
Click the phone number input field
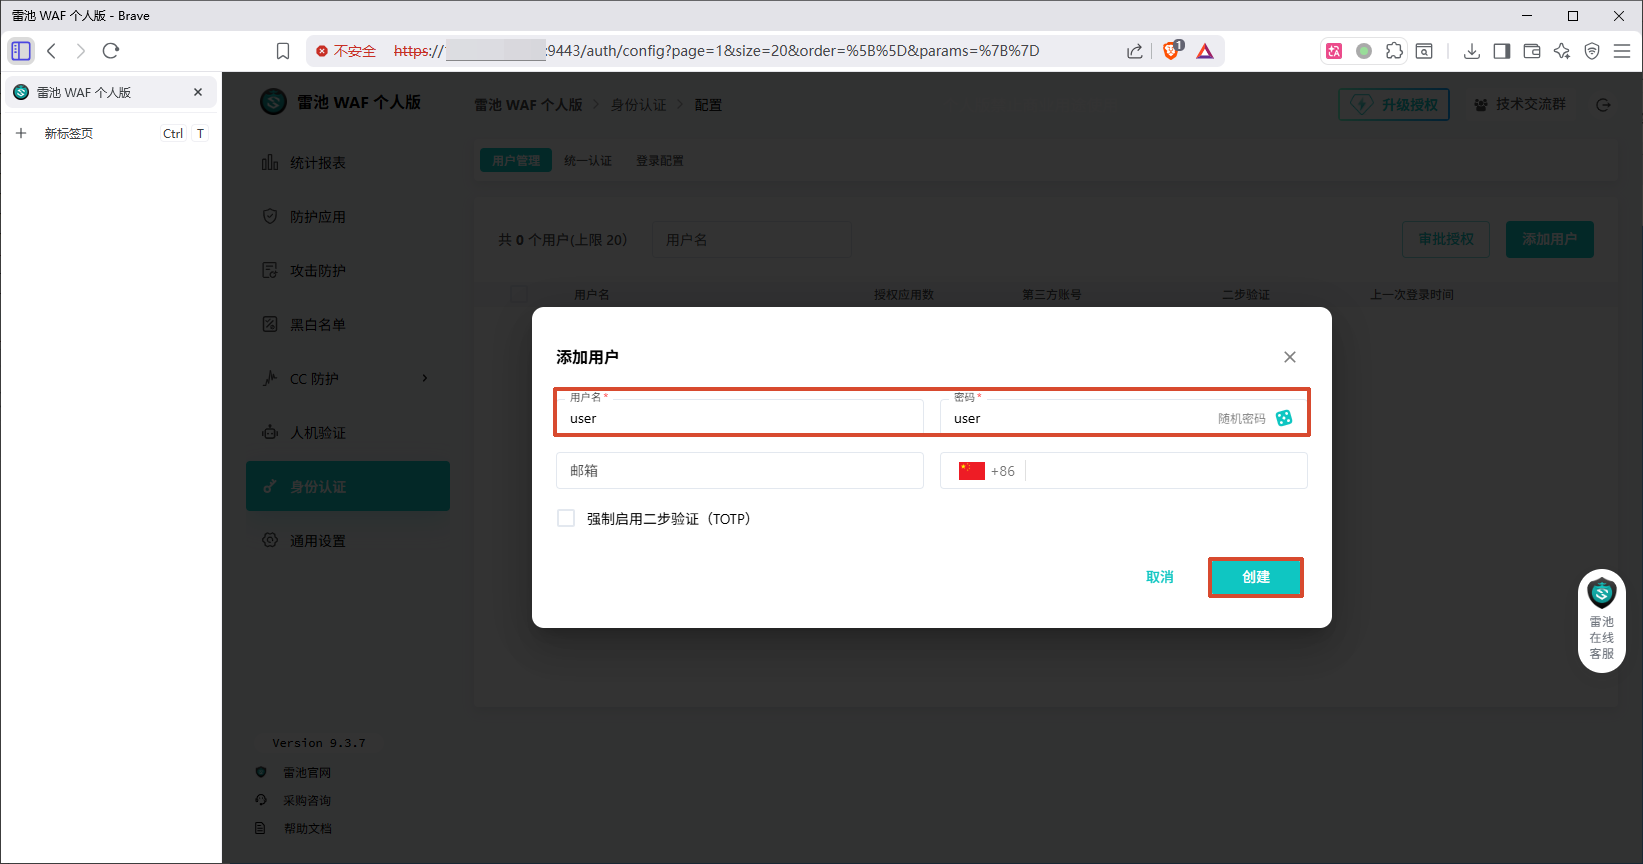pos(1166,471)
